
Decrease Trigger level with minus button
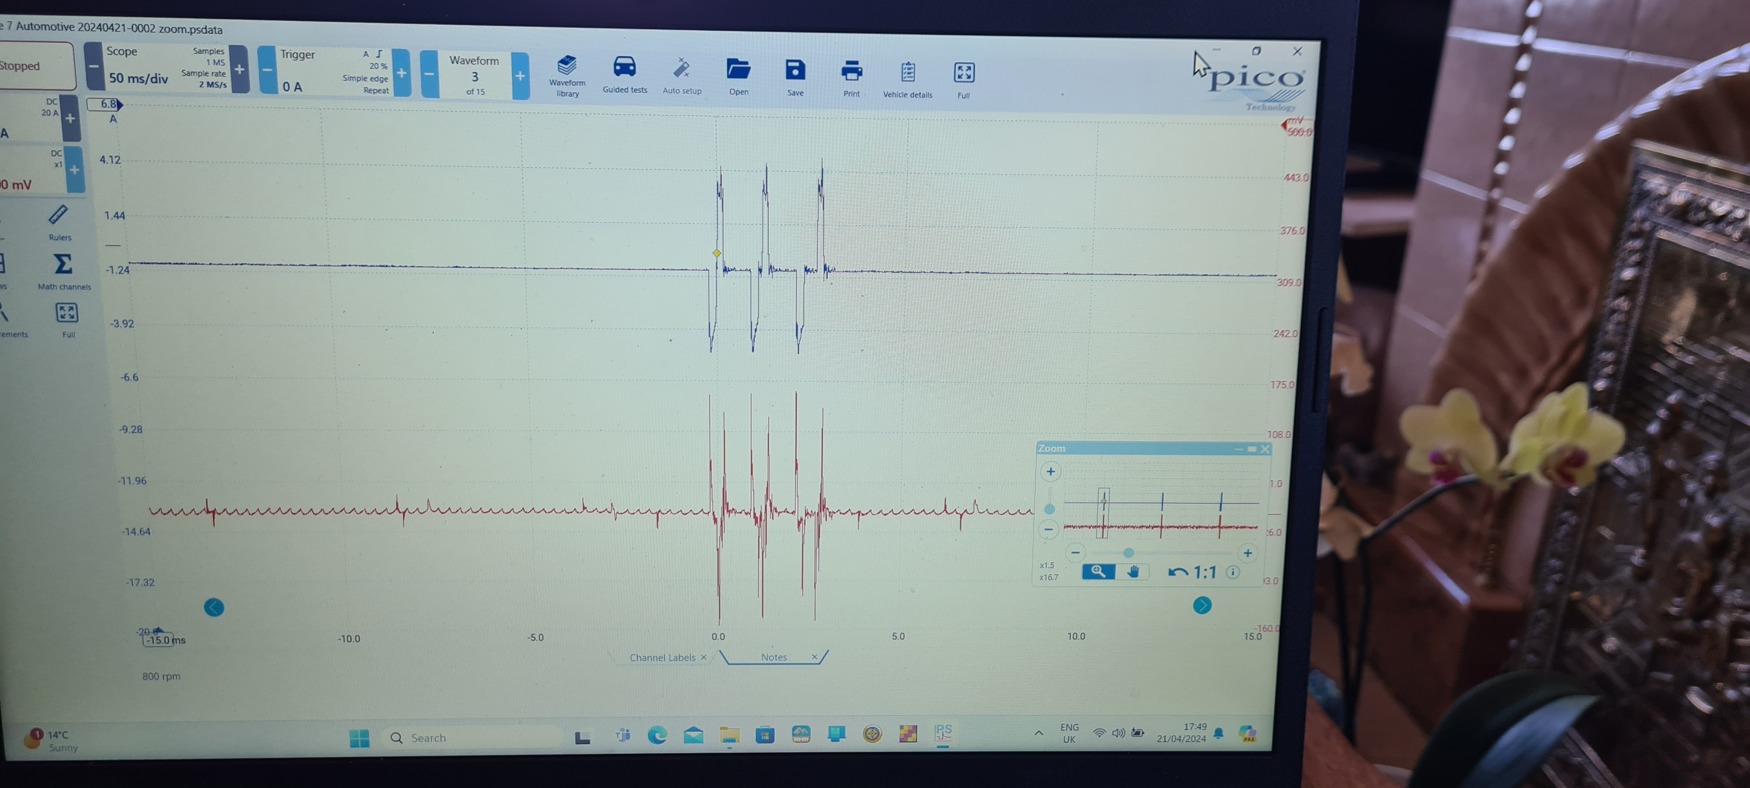(x=267, y=70)
